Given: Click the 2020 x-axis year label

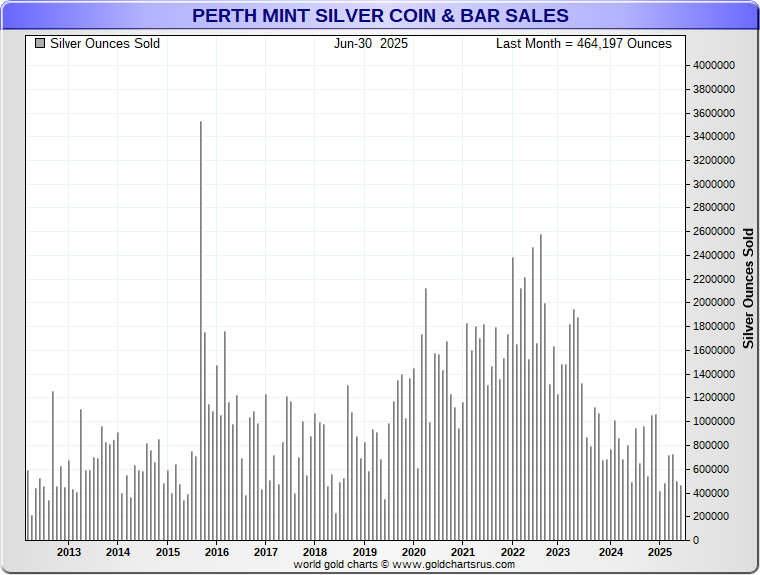Looking at the screenshot, I should pos(413,552).
